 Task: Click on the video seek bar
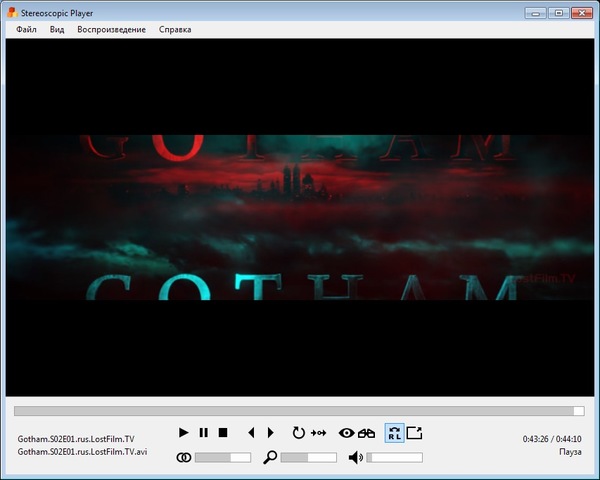point(299,410)
